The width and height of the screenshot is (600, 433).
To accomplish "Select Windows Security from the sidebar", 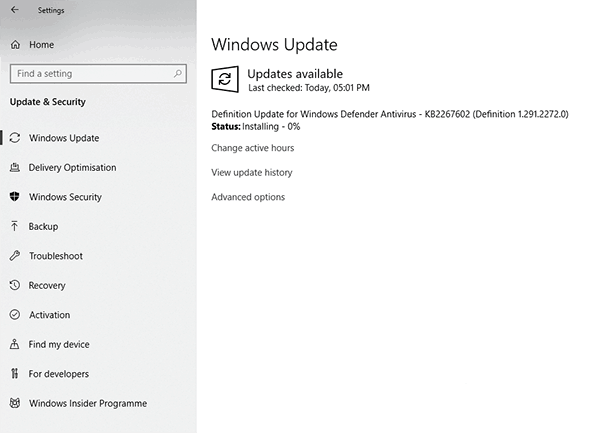I will (65, 197).
